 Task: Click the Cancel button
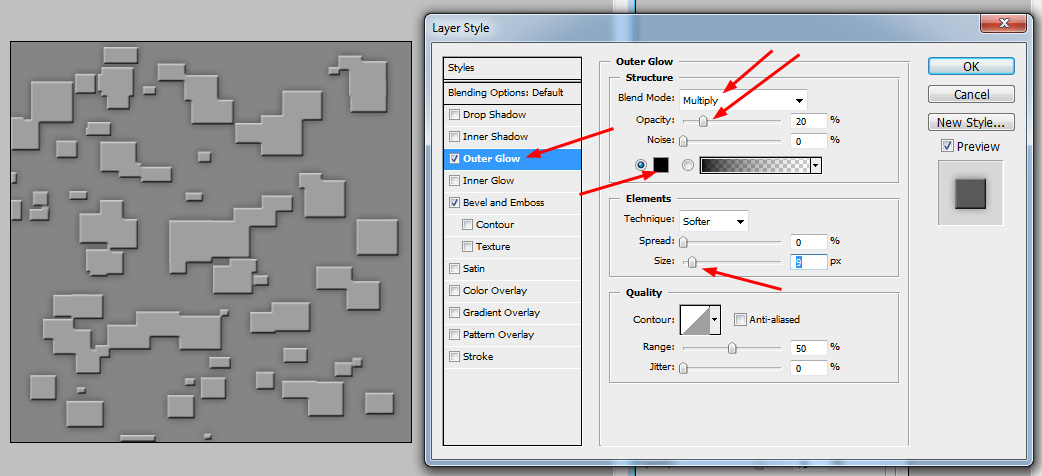(x=971, y=94)
